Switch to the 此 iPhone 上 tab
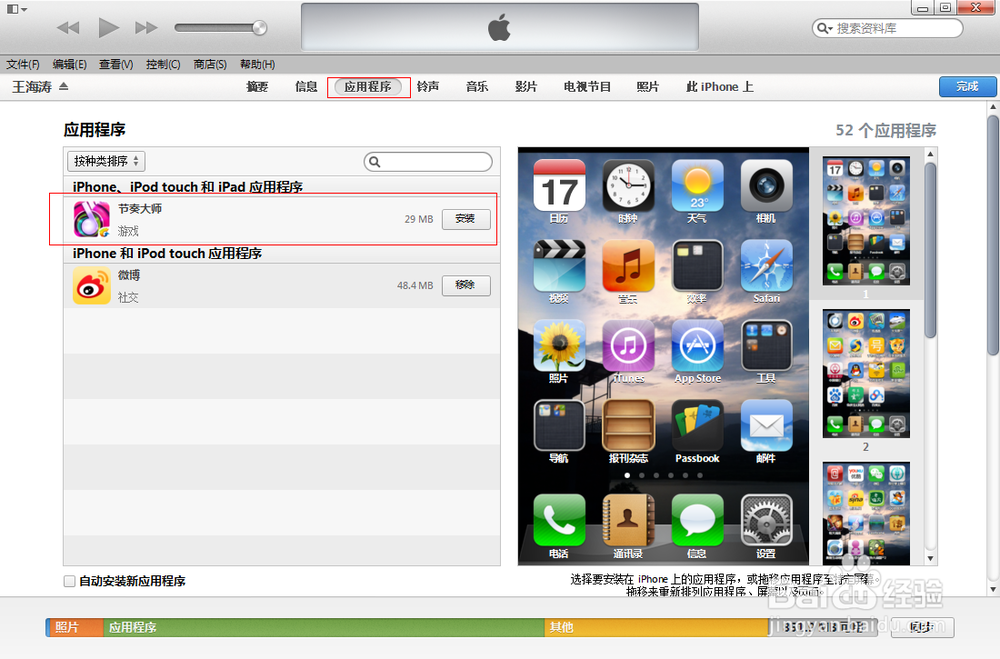Image resolution: width=1000 pixels, height=659 pixels. (x=719, y=87)
